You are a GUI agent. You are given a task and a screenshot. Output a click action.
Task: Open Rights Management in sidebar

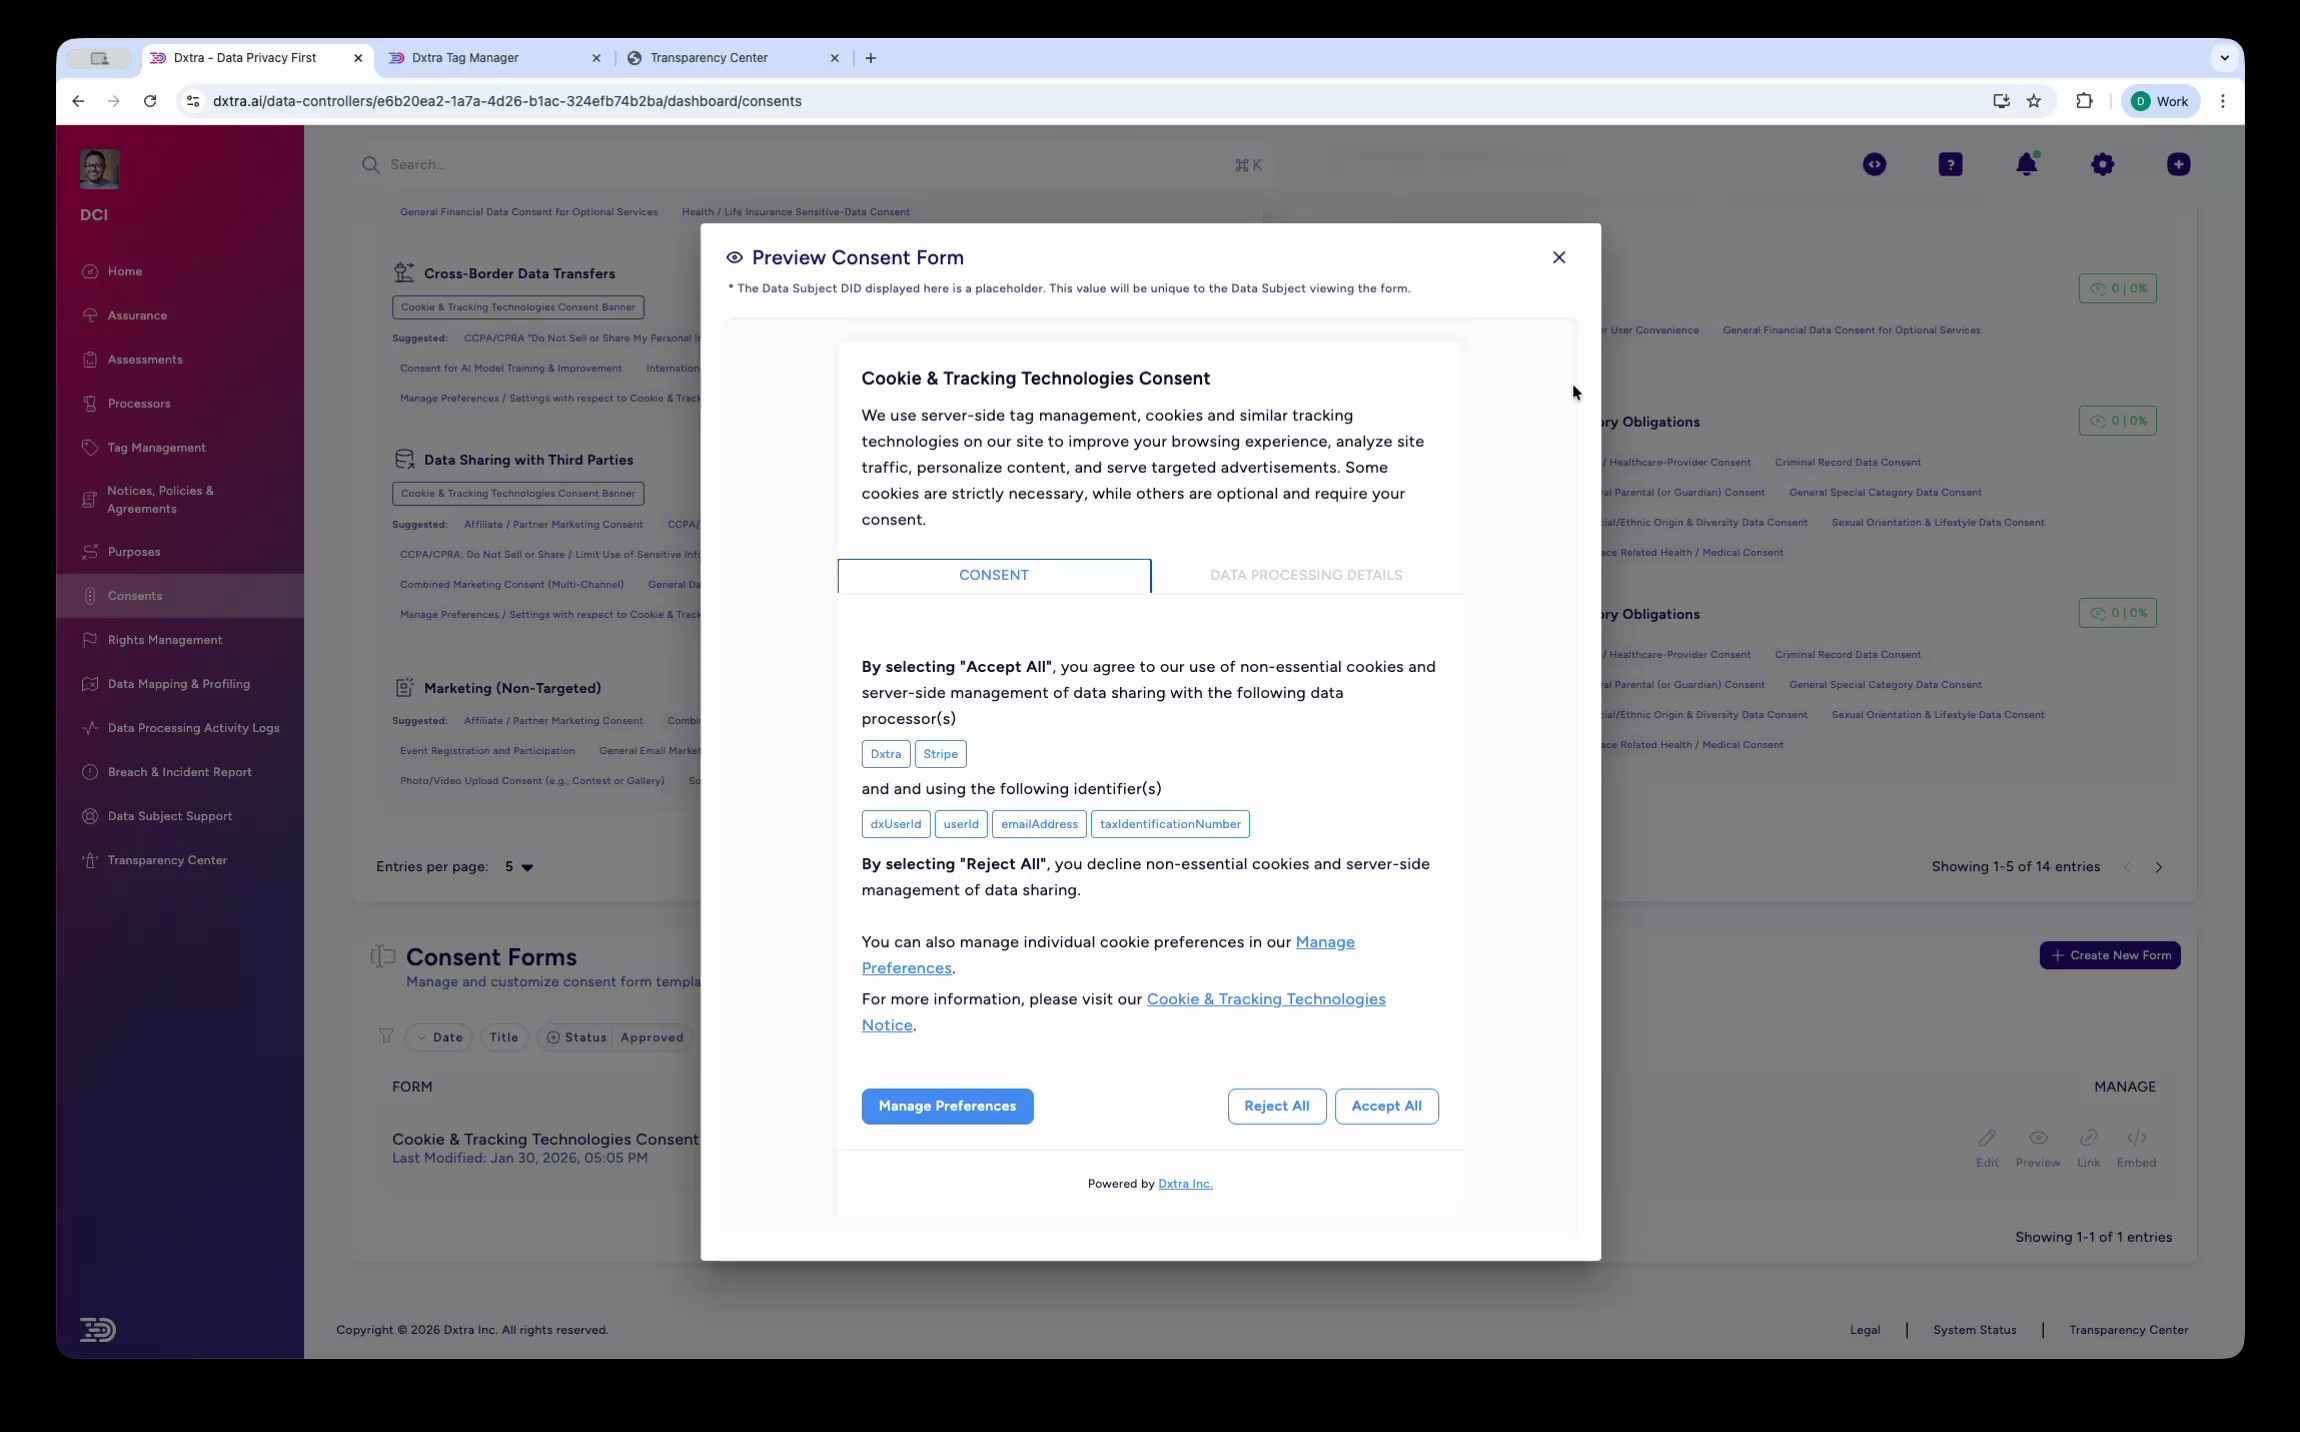coord(165,640)
